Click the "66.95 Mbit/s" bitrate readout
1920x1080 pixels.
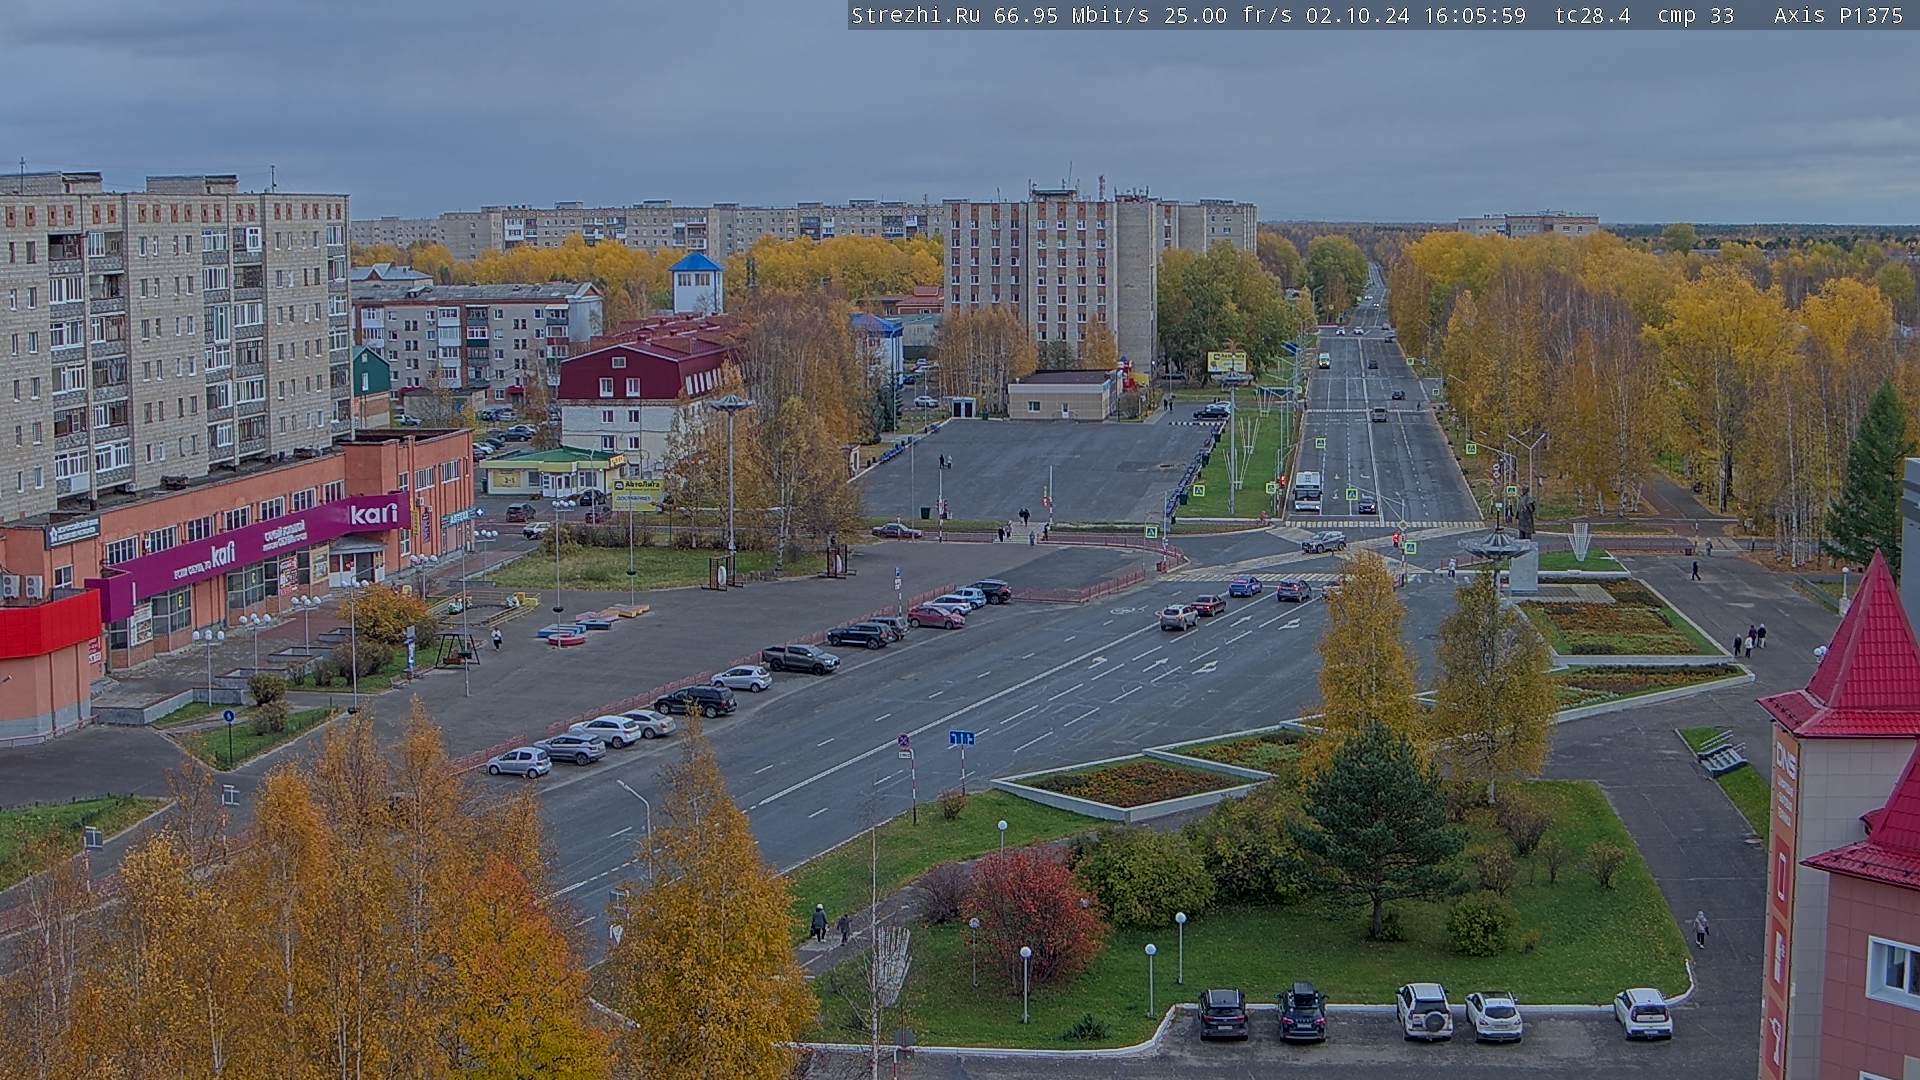coord(1071,15)
